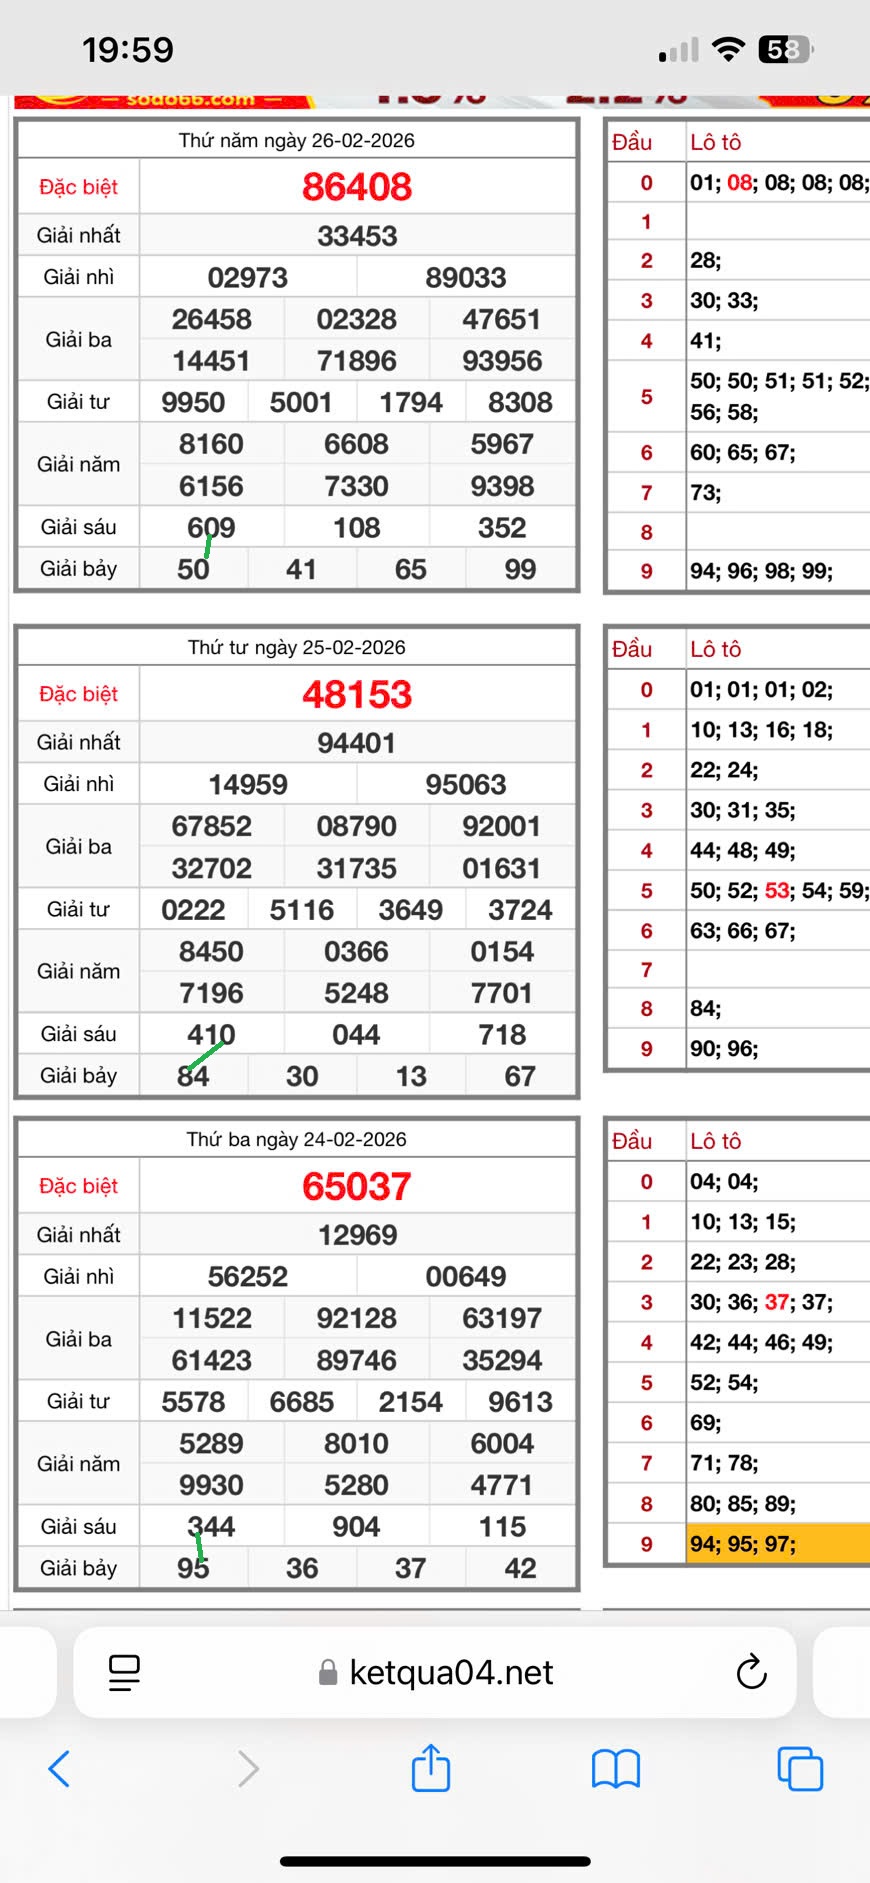Open the page reader menu icon
The height and width of the screenshot is (1883, 870).
coord(124,1672)
